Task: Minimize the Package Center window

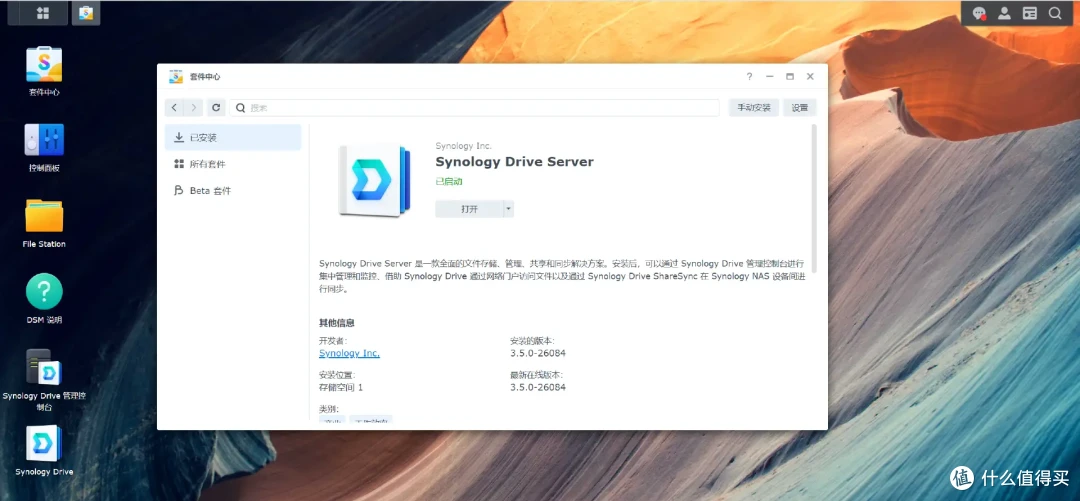Action: click(x=769, y=76)
